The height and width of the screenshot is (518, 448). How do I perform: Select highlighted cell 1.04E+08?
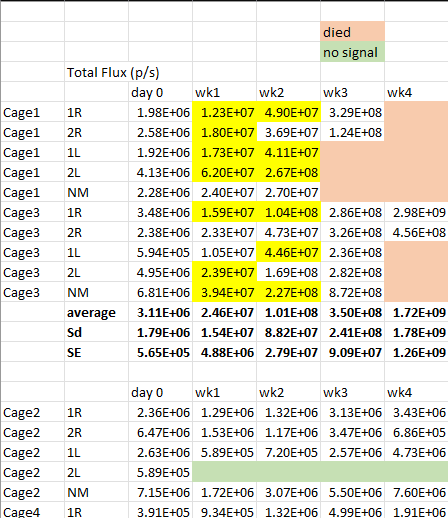point(288,212)
